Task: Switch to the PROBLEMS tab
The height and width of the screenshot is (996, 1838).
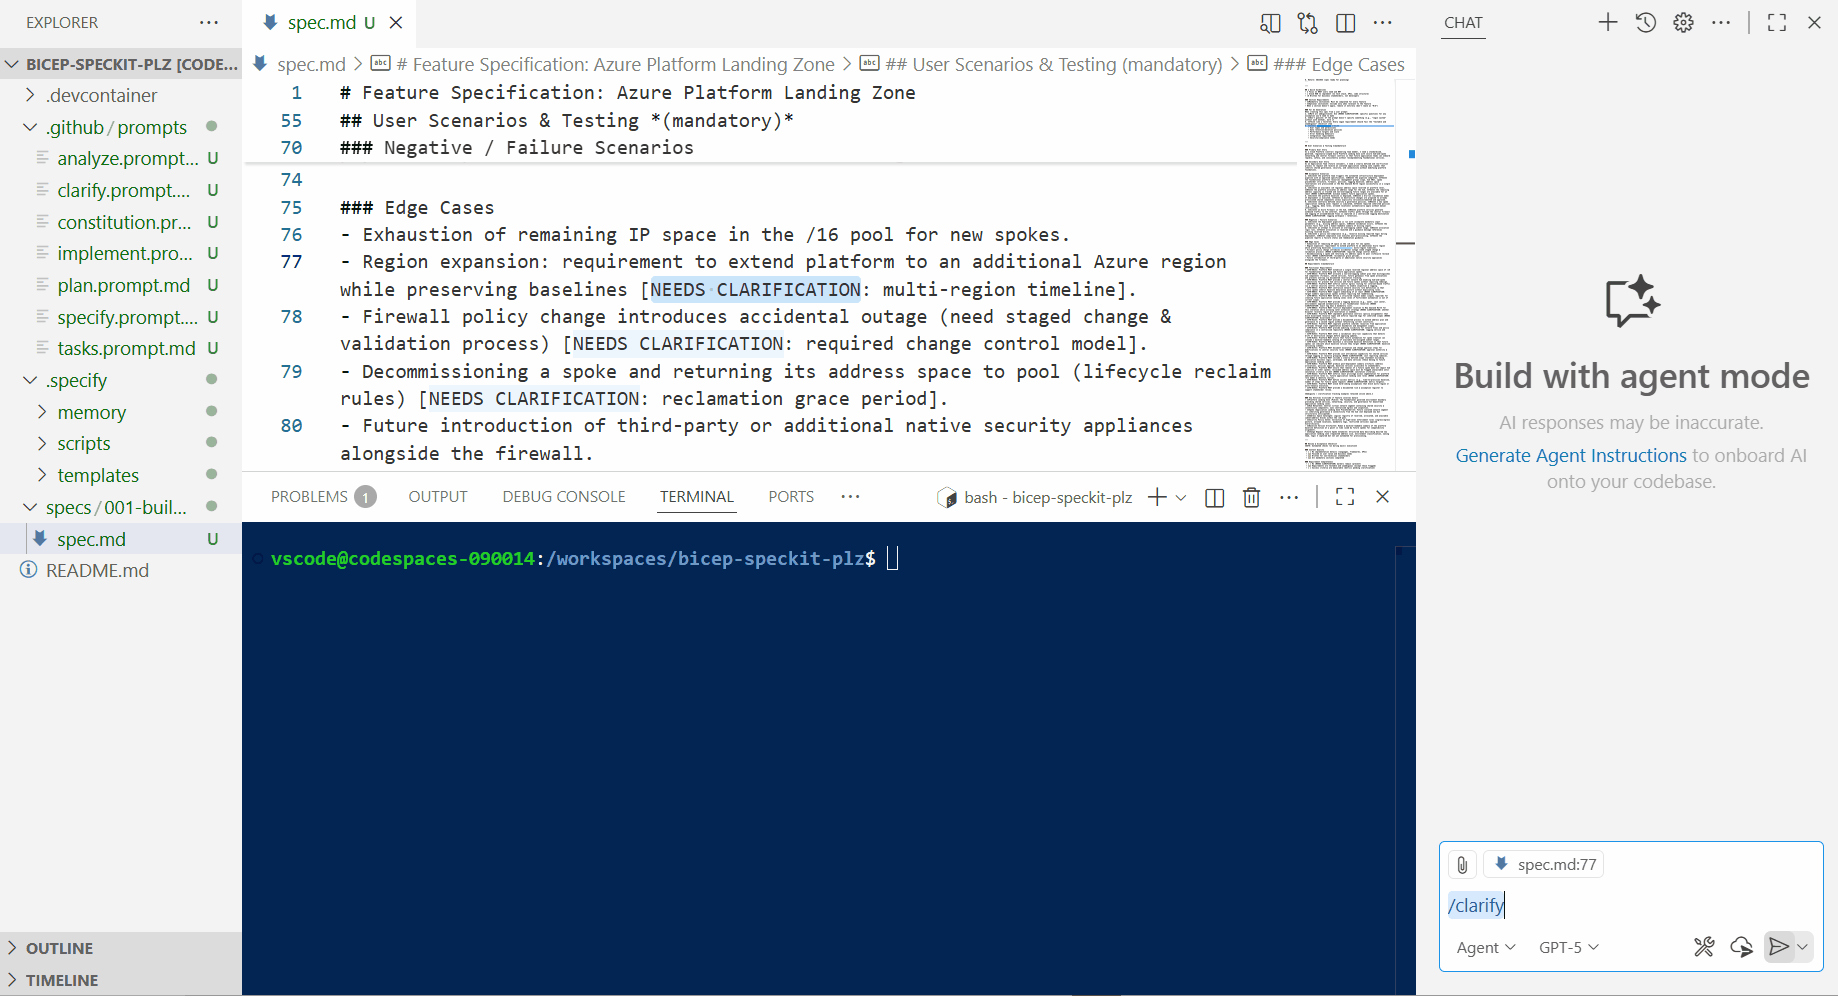Action: coord(309,497)
